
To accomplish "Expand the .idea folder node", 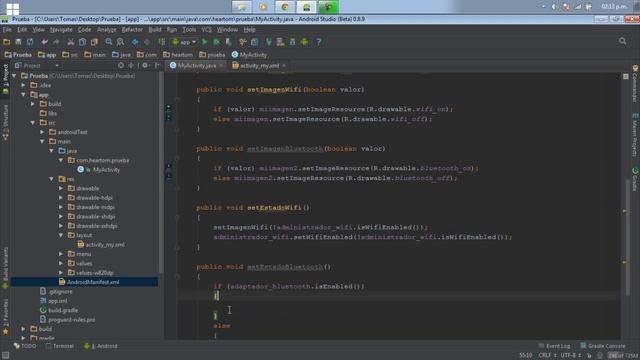I will coord(24,85).
